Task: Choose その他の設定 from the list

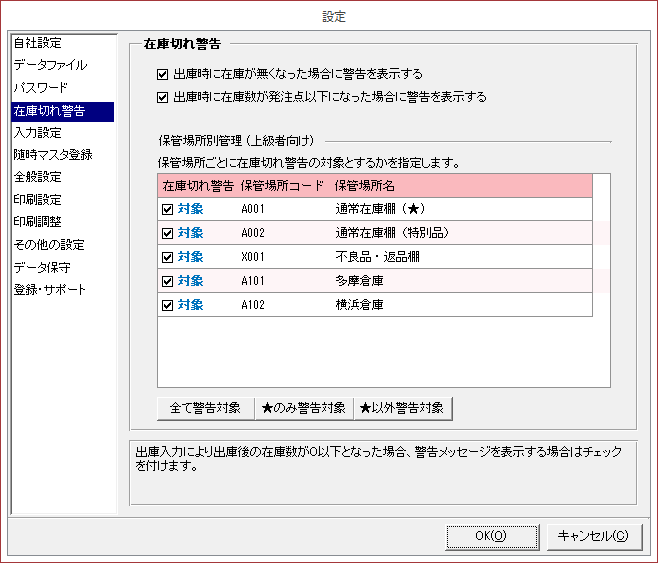Action: [49, 245]
